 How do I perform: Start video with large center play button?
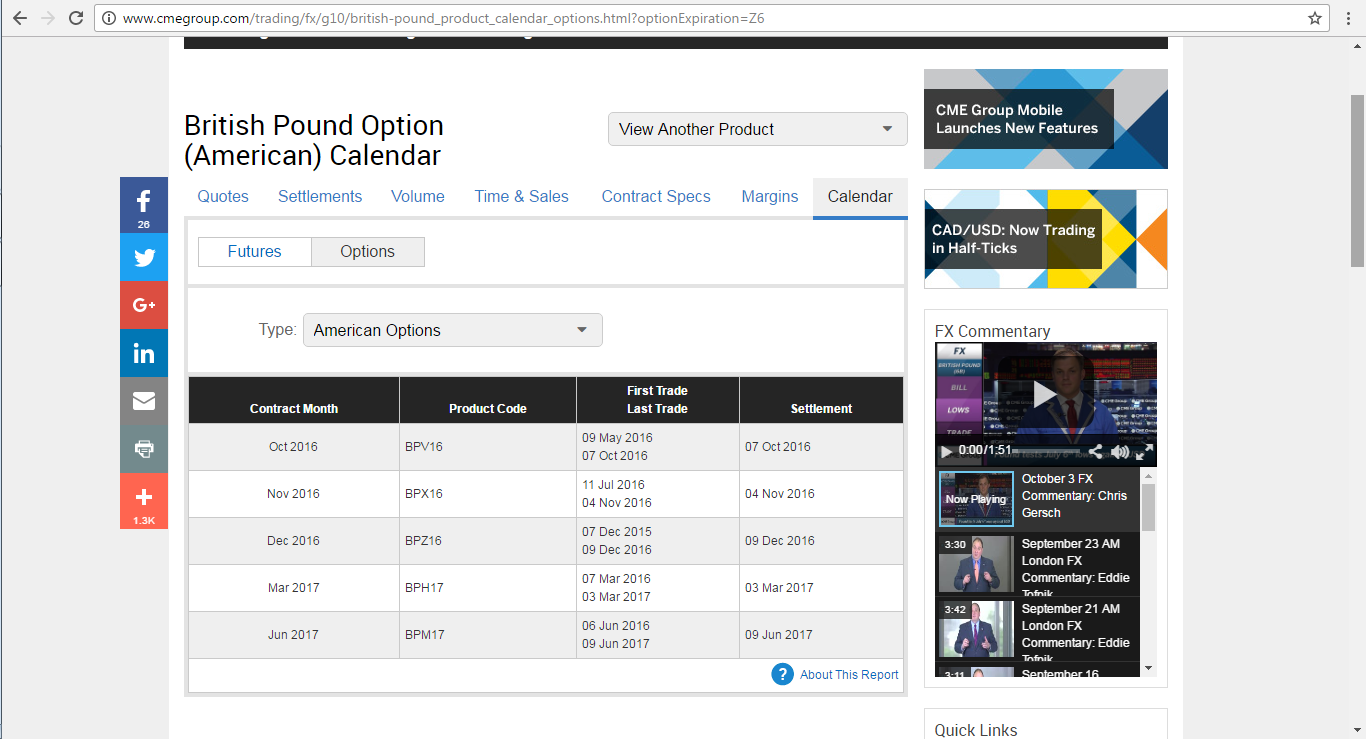[x=1045, y=394]
